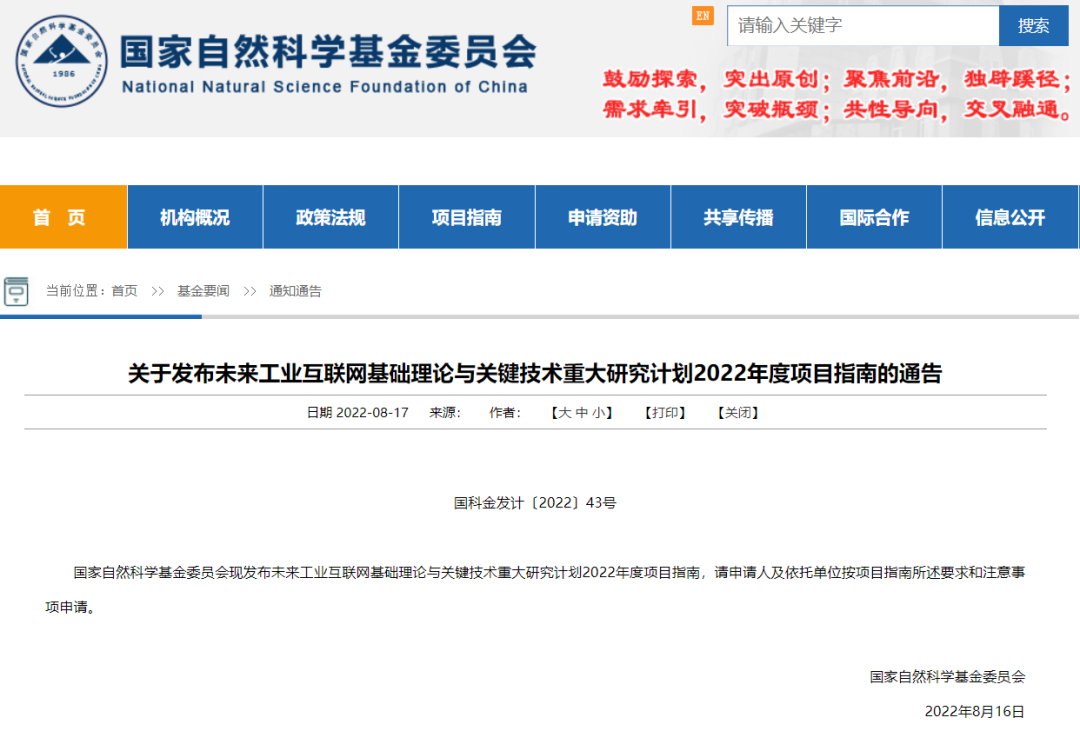Switch language using the orange EN icon

[703, 16]
